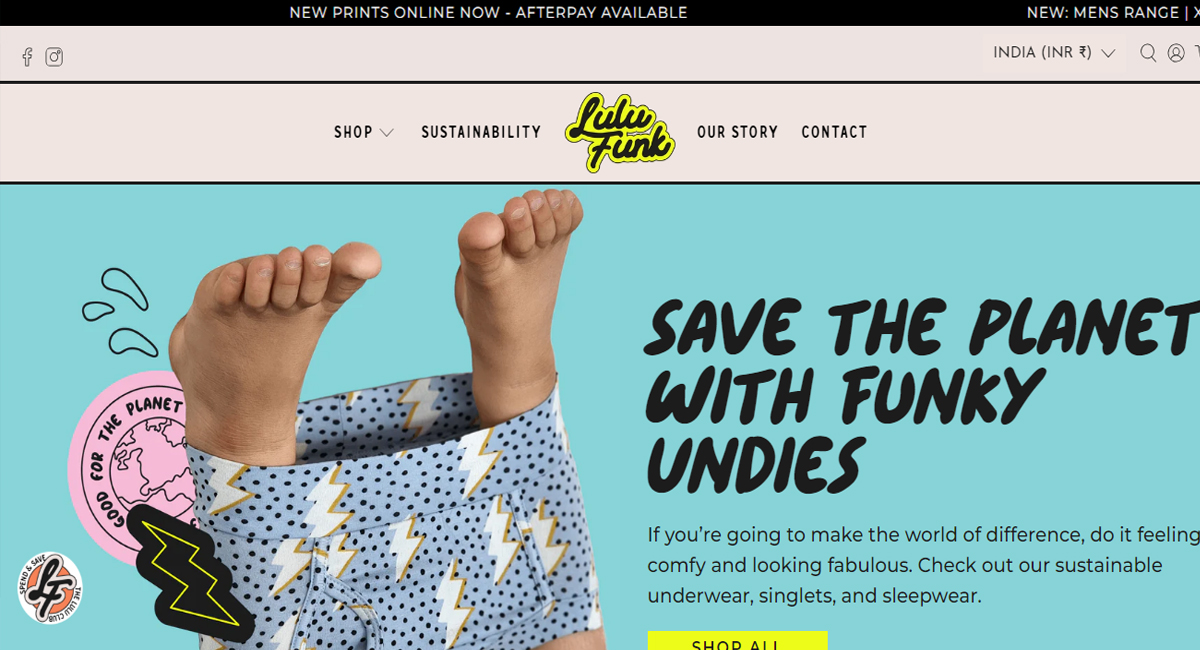Navigate to the Contact page
The width and height of the screenshot is (1200, 650).
point(834,132)
